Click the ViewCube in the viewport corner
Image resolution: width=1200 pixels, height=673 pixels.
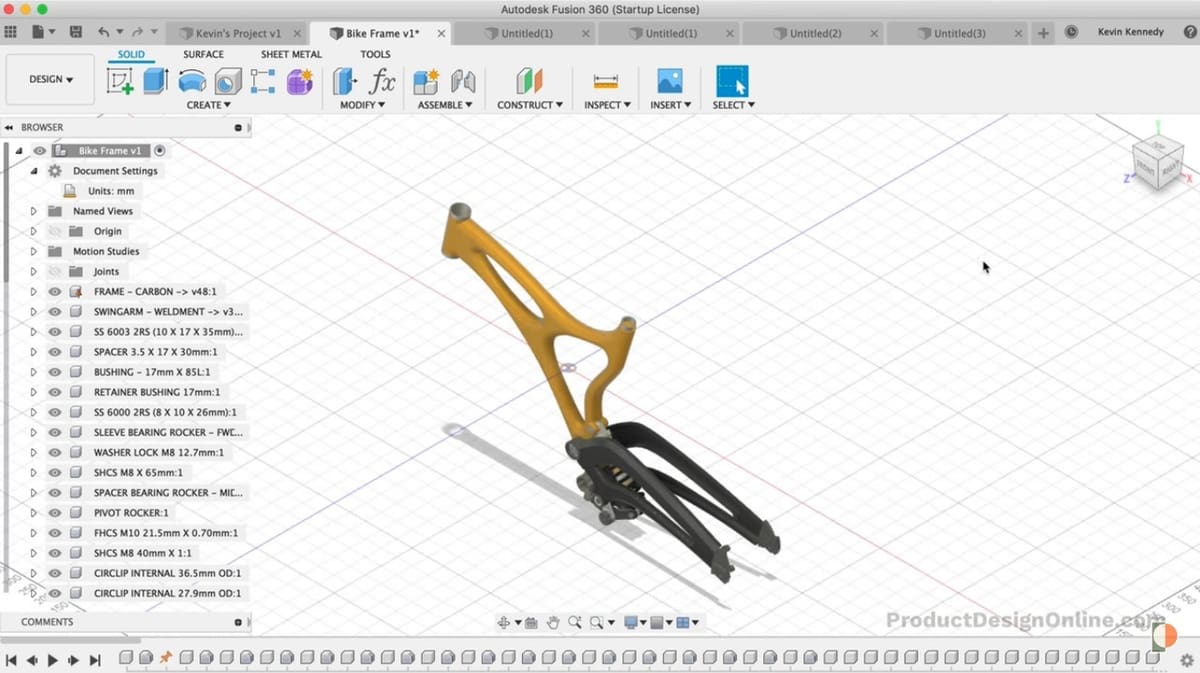(1158, 163)
